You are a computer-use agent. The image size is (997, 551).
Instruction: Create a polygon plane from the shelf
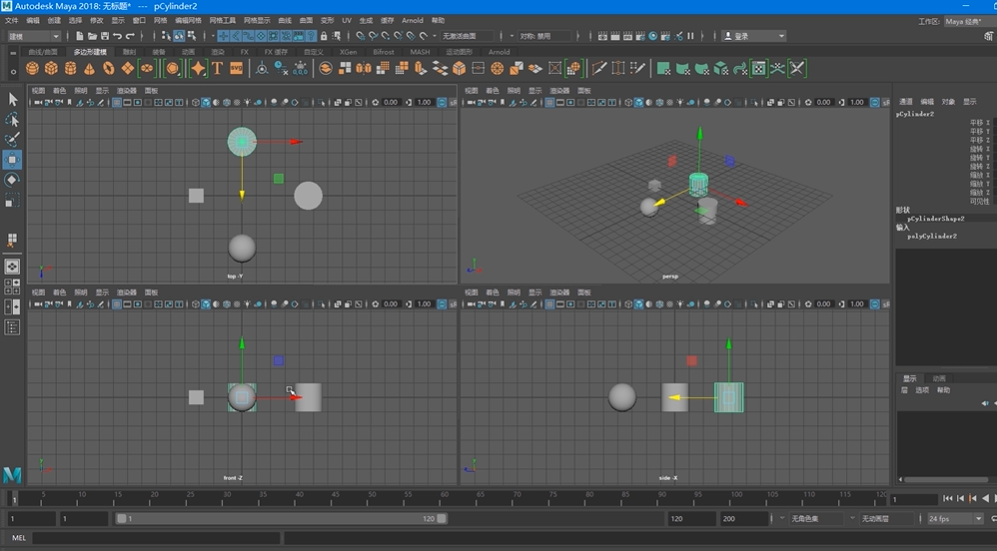tap(128, 68)
